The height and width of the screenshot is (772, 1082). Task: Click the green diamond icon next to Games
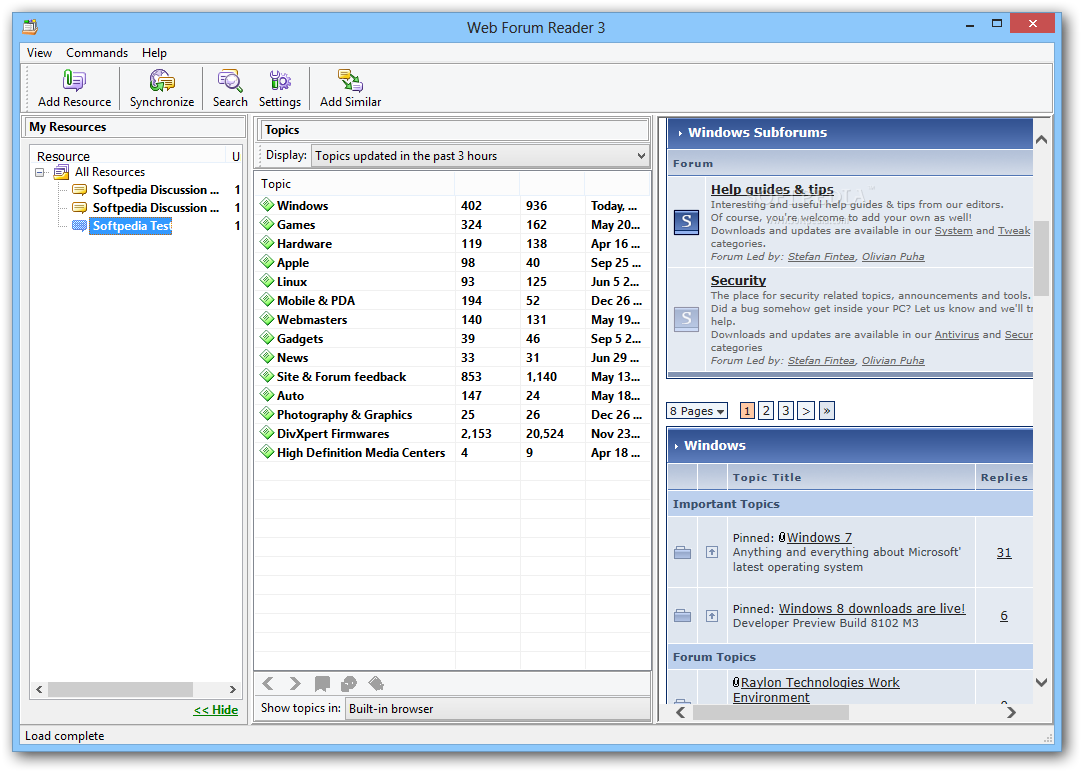pyautogui.click(x=267, y=224)
